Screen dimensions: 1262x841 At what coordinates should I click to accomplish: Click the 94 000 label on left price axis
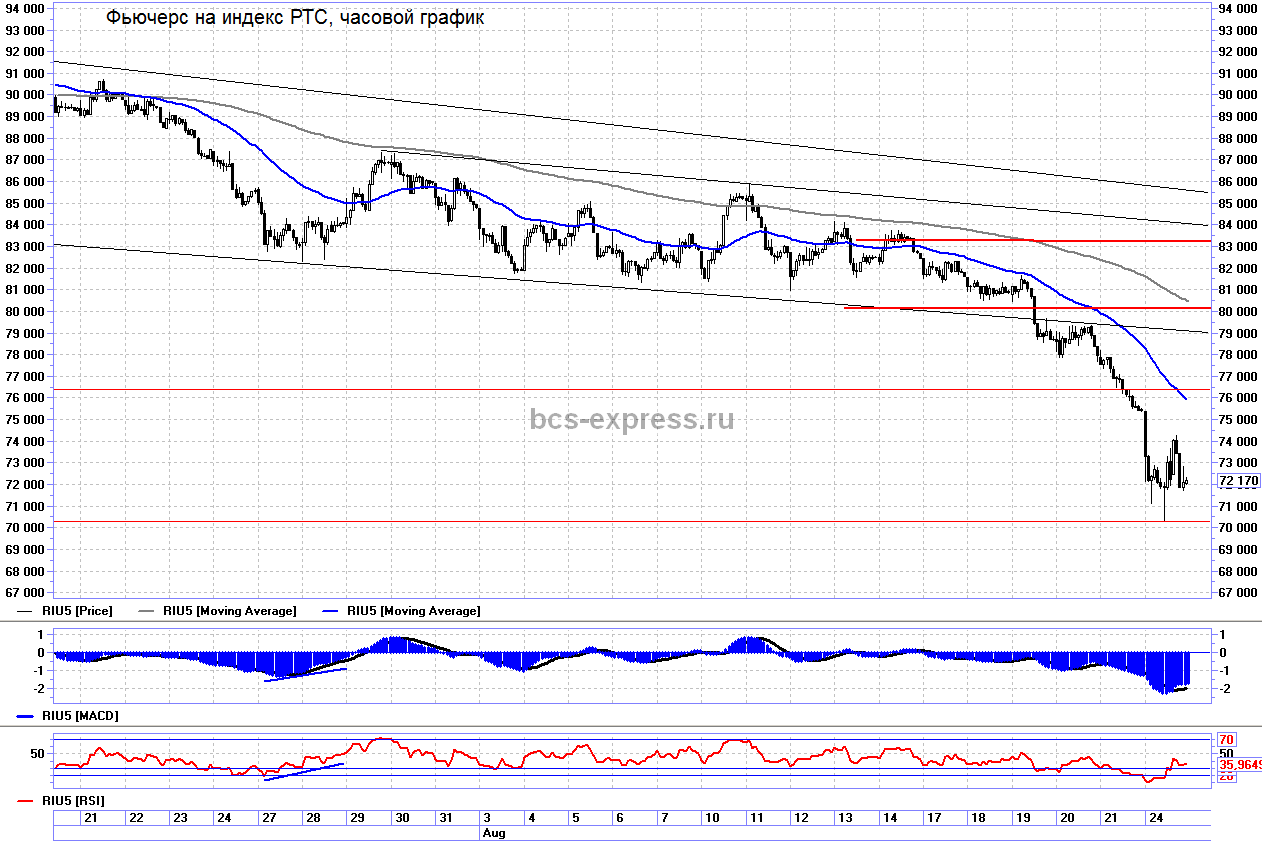click(x=24, y=8)
